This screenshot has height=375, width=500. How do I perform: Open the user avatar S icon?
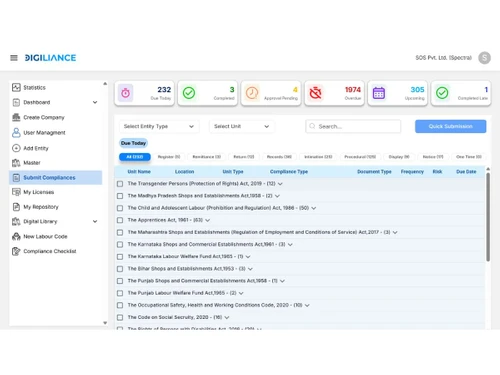pyautogui.click(x=484, y=58)
